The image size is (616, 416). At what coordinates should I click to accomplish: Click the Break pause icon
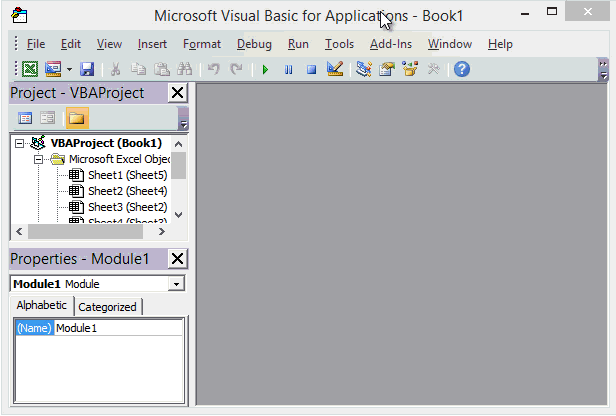288,70
